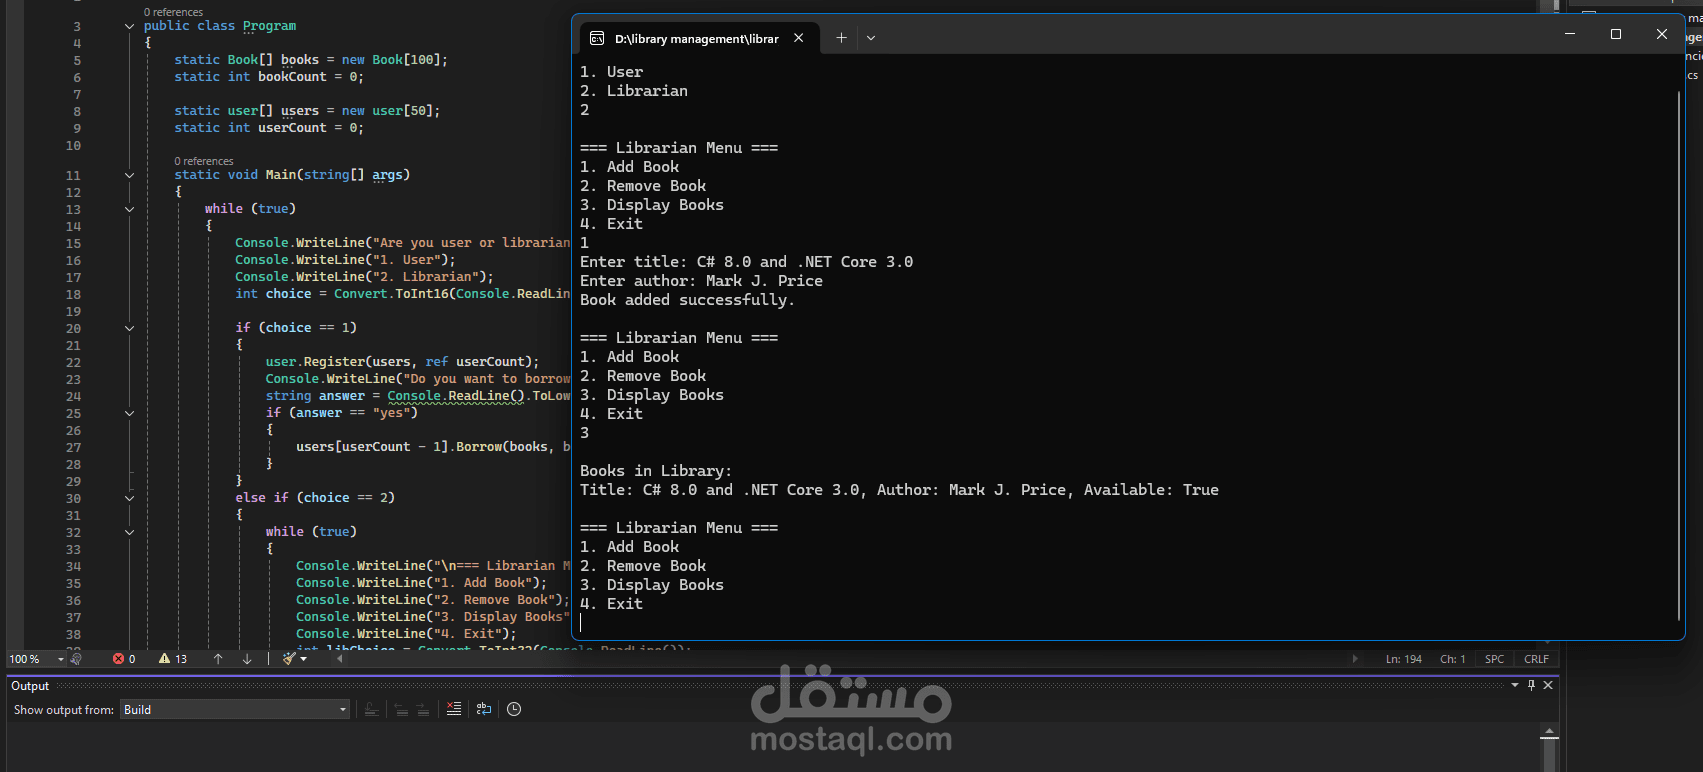Click the bookCount variable on line 6
This screenshot has height=772, width=1703.
[x=292, y=77]
